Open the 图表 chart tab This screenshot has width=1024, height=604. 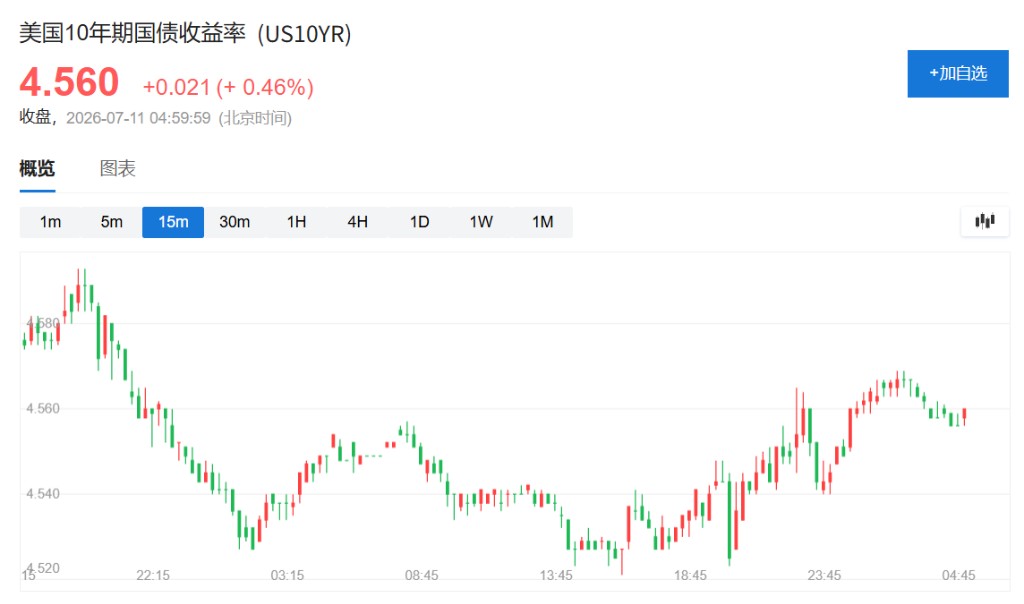pos(118,168)
